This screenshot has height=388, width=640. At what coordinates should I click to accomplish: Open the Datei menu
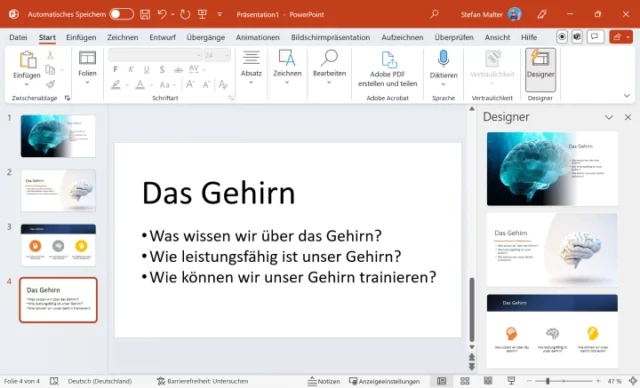click(x=18, y=37)
